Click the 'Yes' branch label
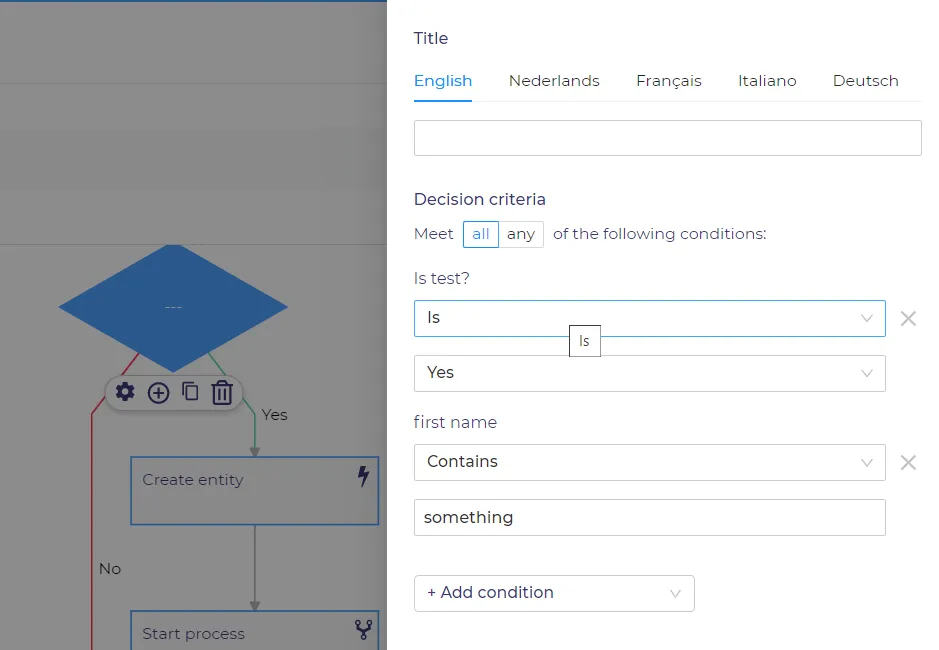This screenshot has height=650, width=939. [274, 415]
